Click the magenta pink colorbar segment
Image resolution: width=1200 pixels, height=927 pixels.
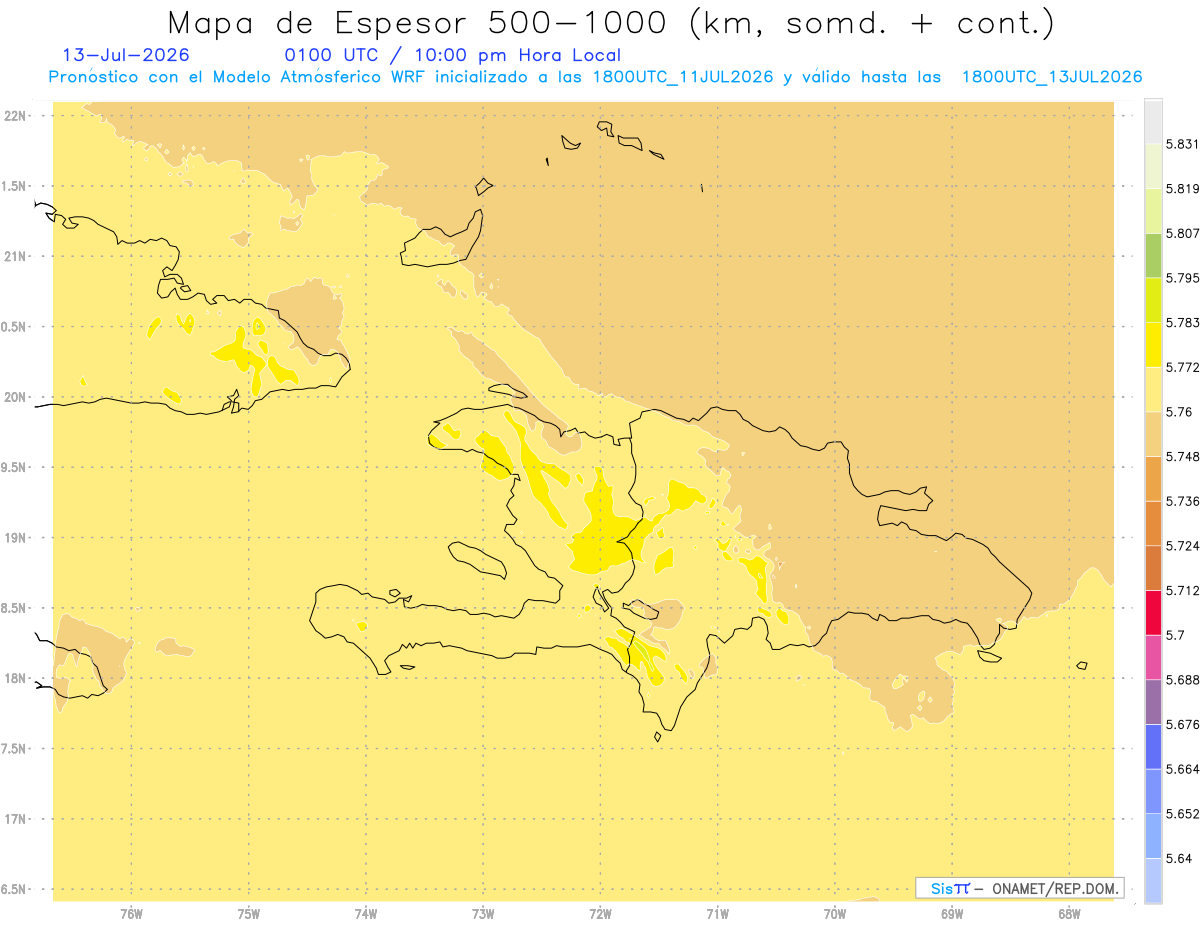click(1153, 656)
